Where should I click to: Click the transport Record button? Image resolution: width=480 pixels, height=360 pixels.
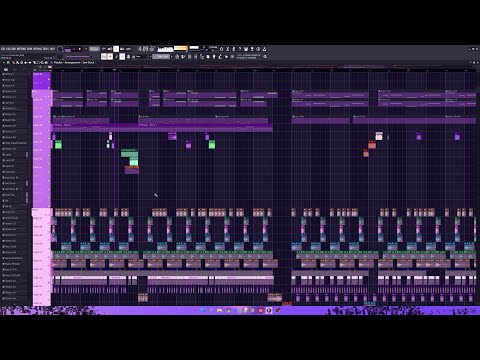86,49
